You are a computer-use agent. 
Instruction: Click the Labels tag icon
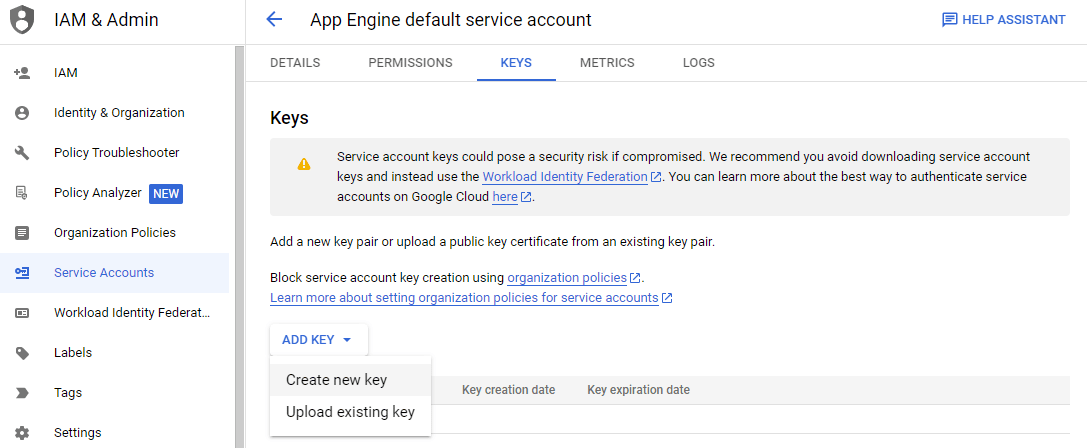pos(22,352)
